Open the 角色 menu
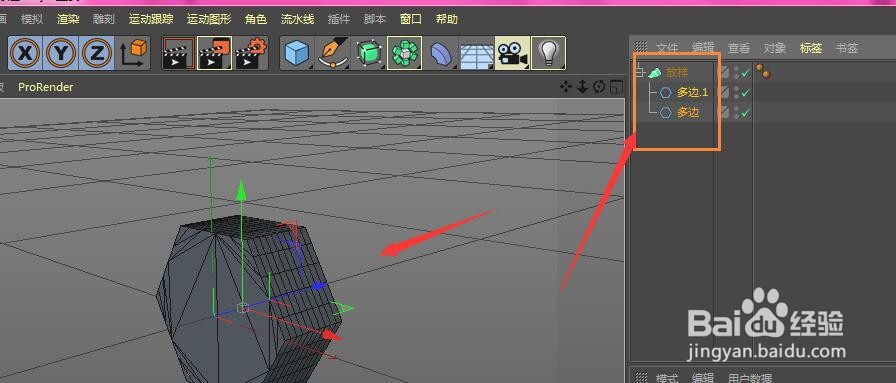 (x=255, y=19)
